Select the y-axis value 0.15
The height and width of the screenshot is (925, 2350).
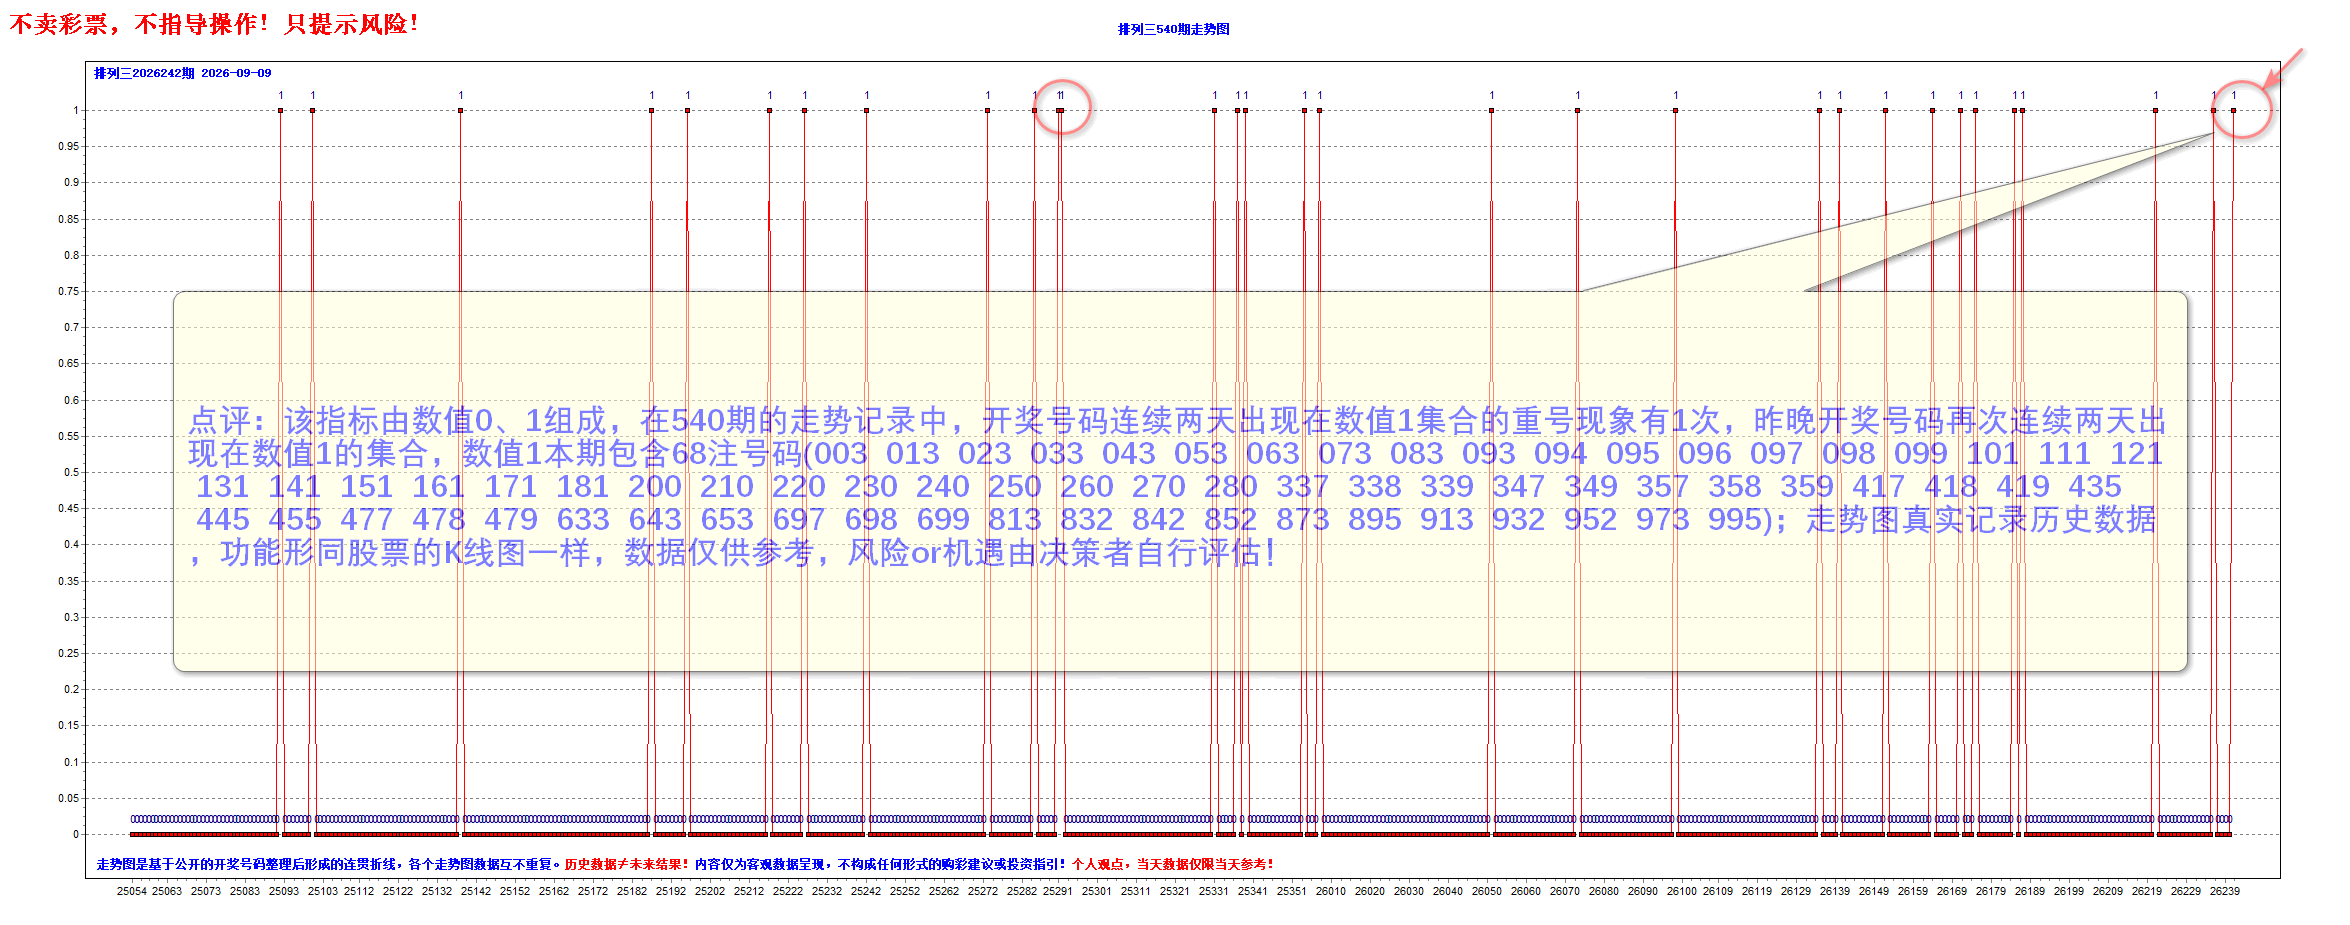(x=68, y=725)
